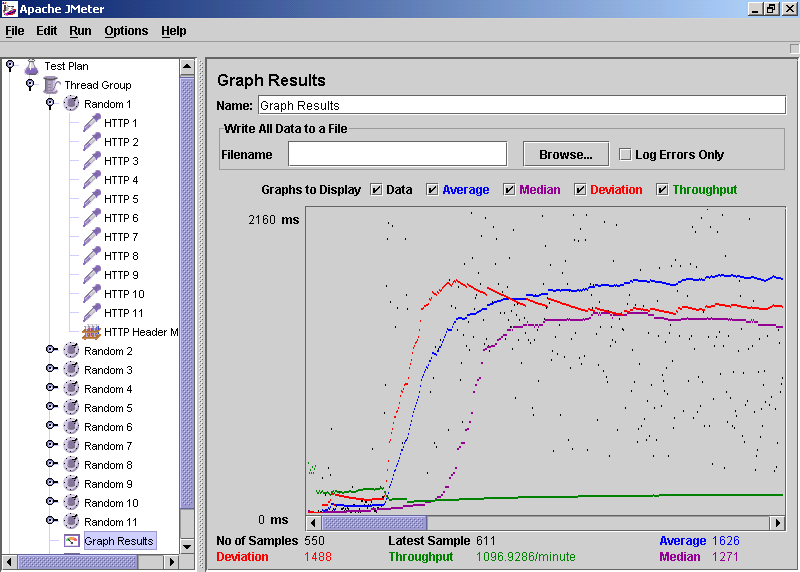The image size is (800, 572).
Task: Click the HTTP 7 sampler pipette icon
Action: [92, 237]
